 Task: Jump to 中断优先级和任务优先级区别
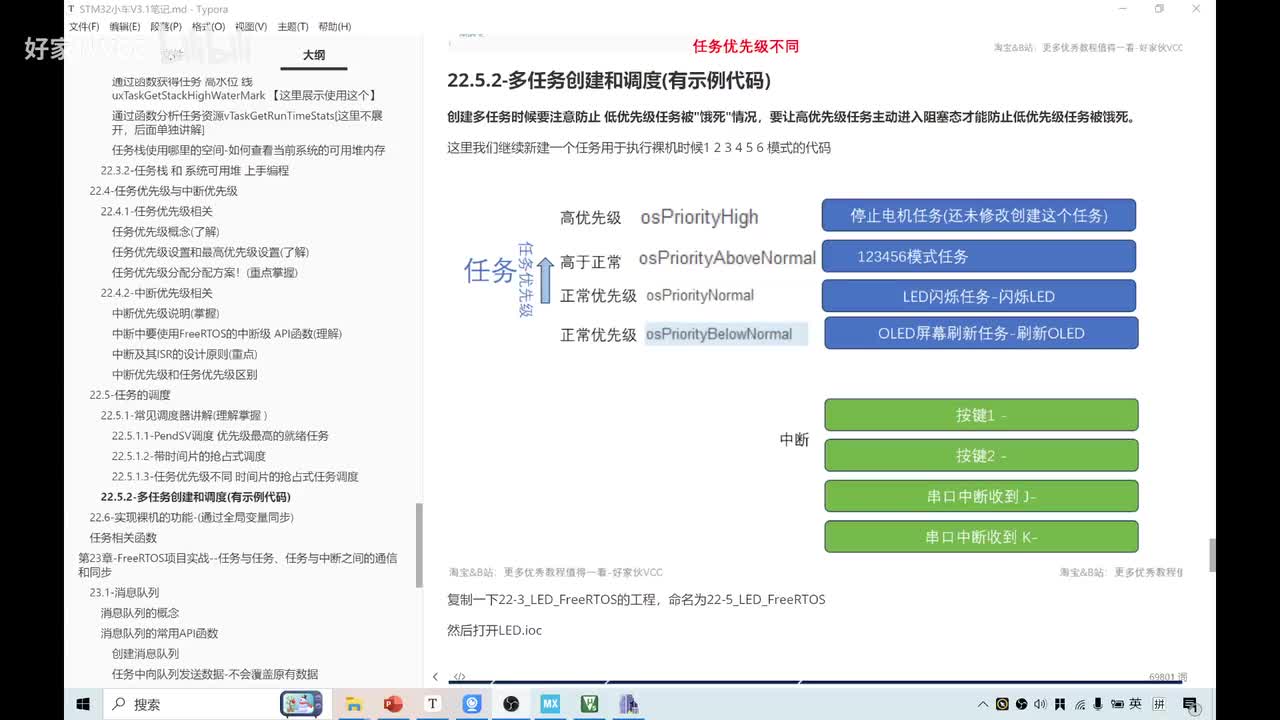pyautogui.click(x=184, y=374)
